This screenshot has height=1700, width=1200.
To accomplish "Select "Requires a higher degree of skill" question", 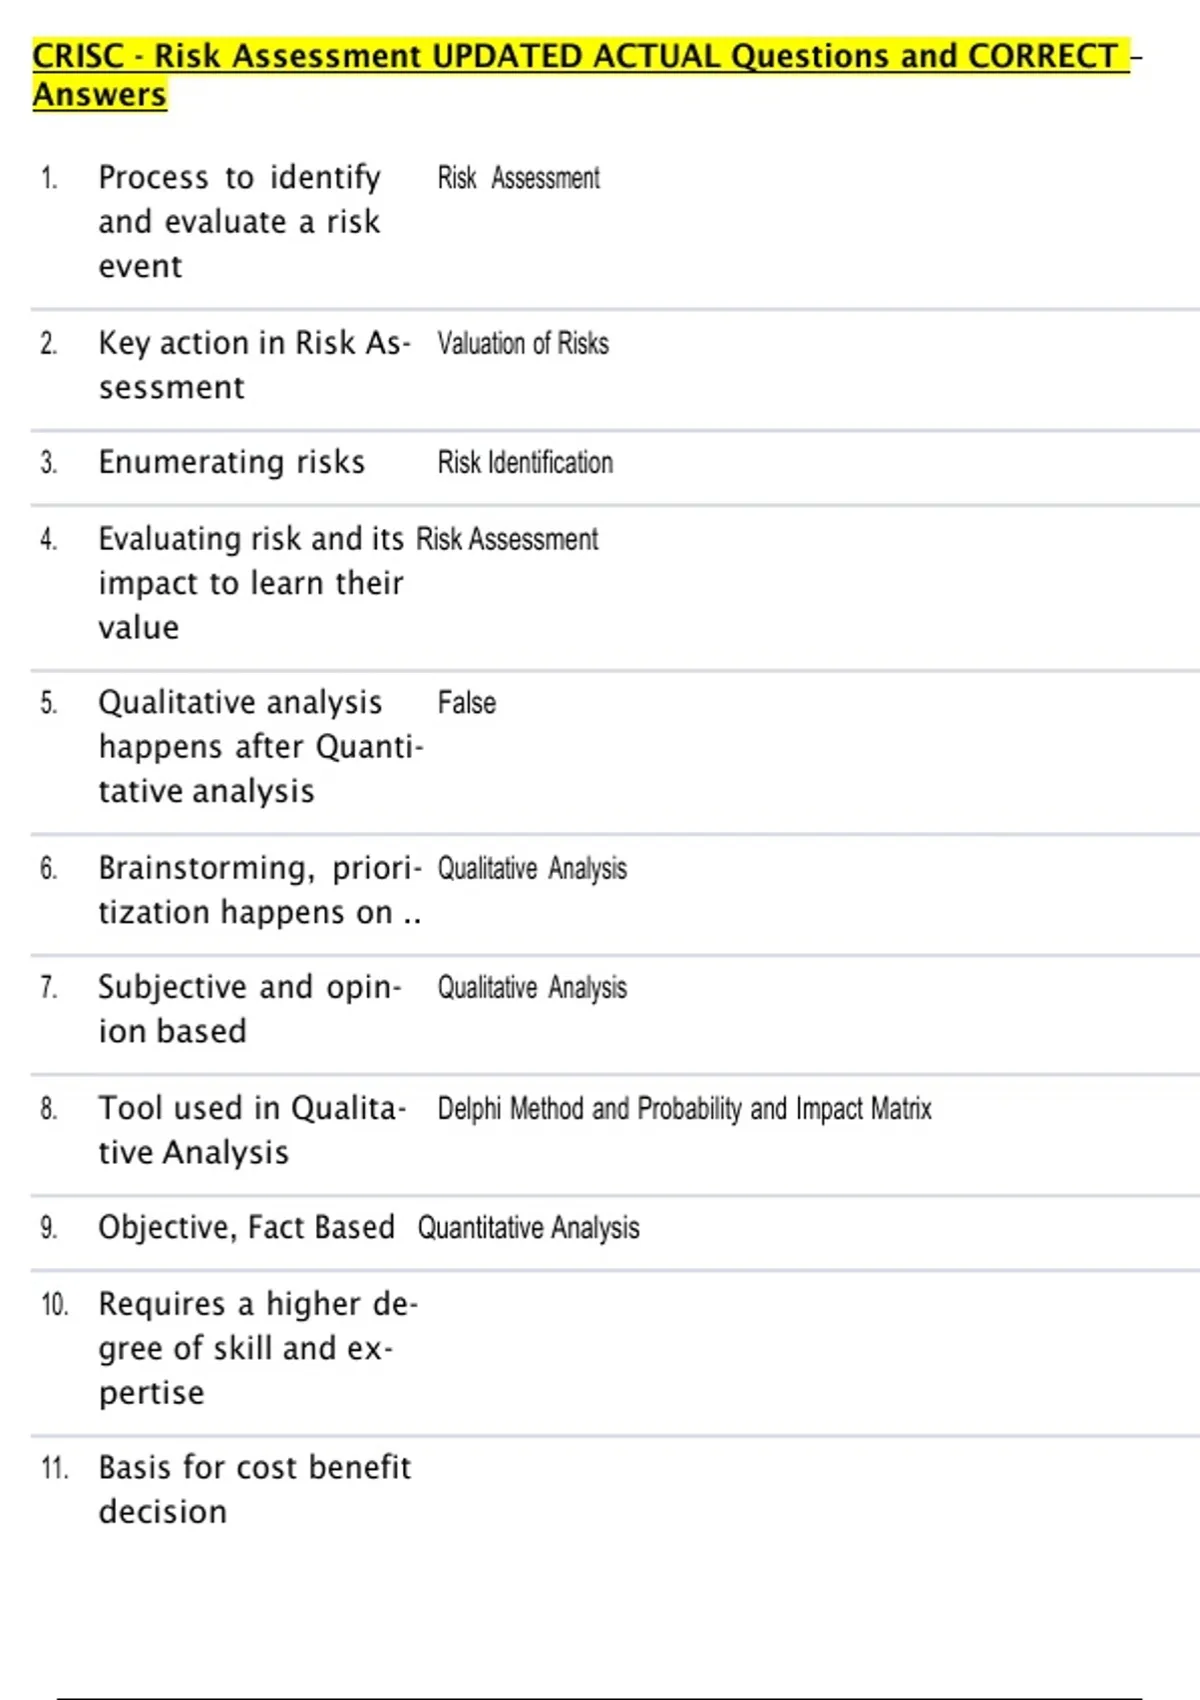I will [257, 1347].
